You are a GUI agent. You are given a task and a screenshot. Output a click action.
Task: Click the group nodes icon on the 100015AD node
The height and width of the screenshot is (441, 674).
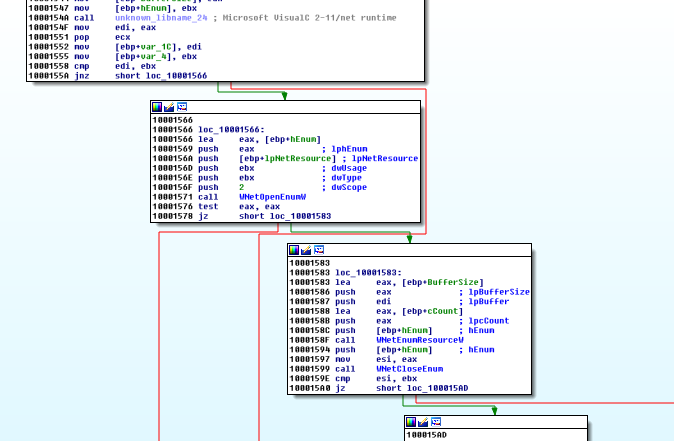point(436,422)
